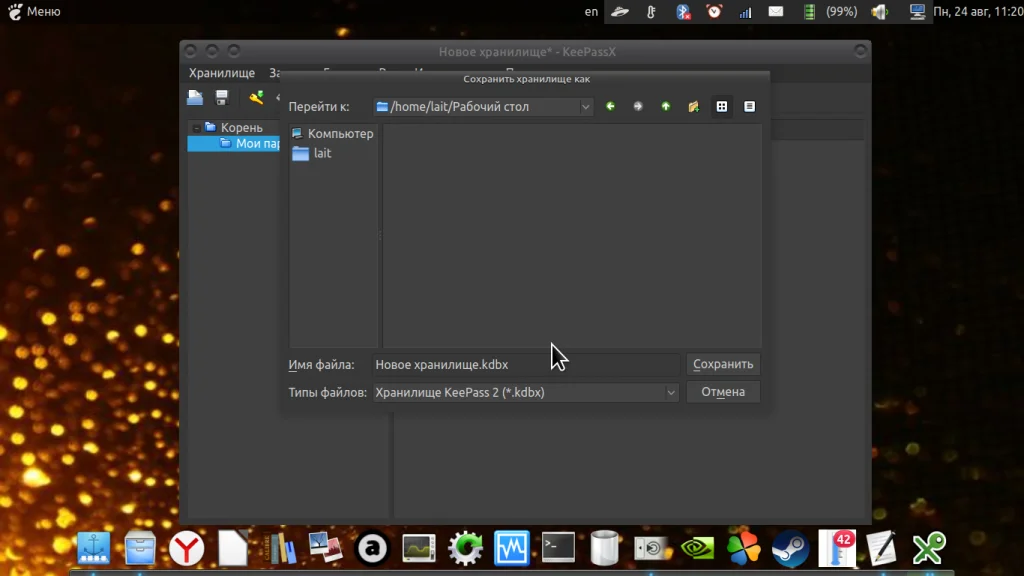
Task: Select the lait folder in sidebar
Action: 312,153
